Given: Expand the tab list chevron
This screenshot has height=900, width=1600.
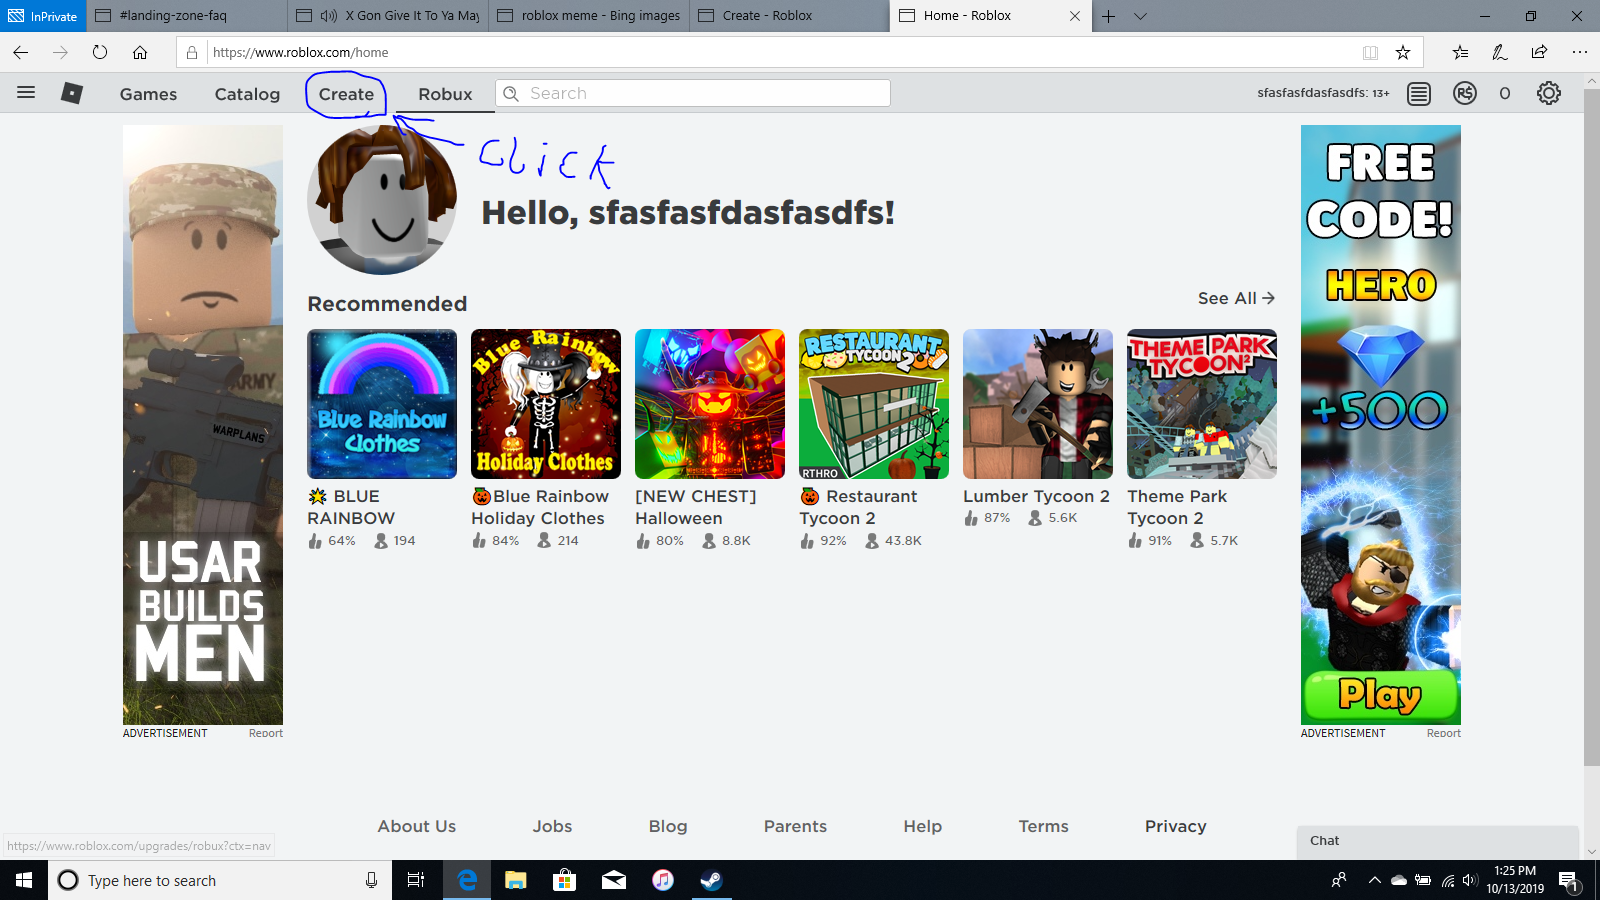Looking at the screenshot, I should [x=1140, y=16].
